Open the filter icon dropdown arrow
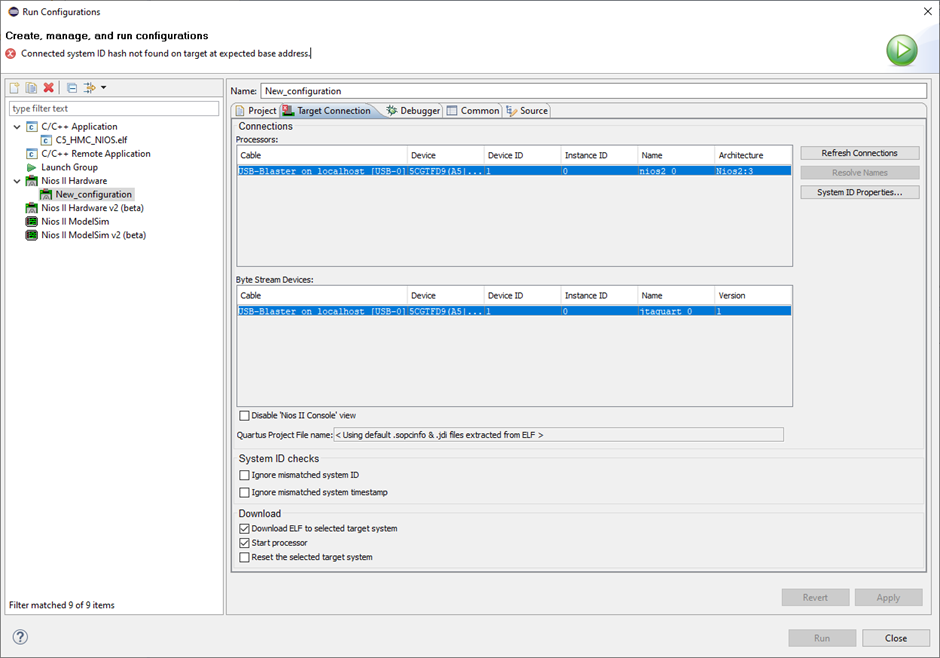Viewport: 940px width, 658px height. pyautogui.click(x=104, y=87)
